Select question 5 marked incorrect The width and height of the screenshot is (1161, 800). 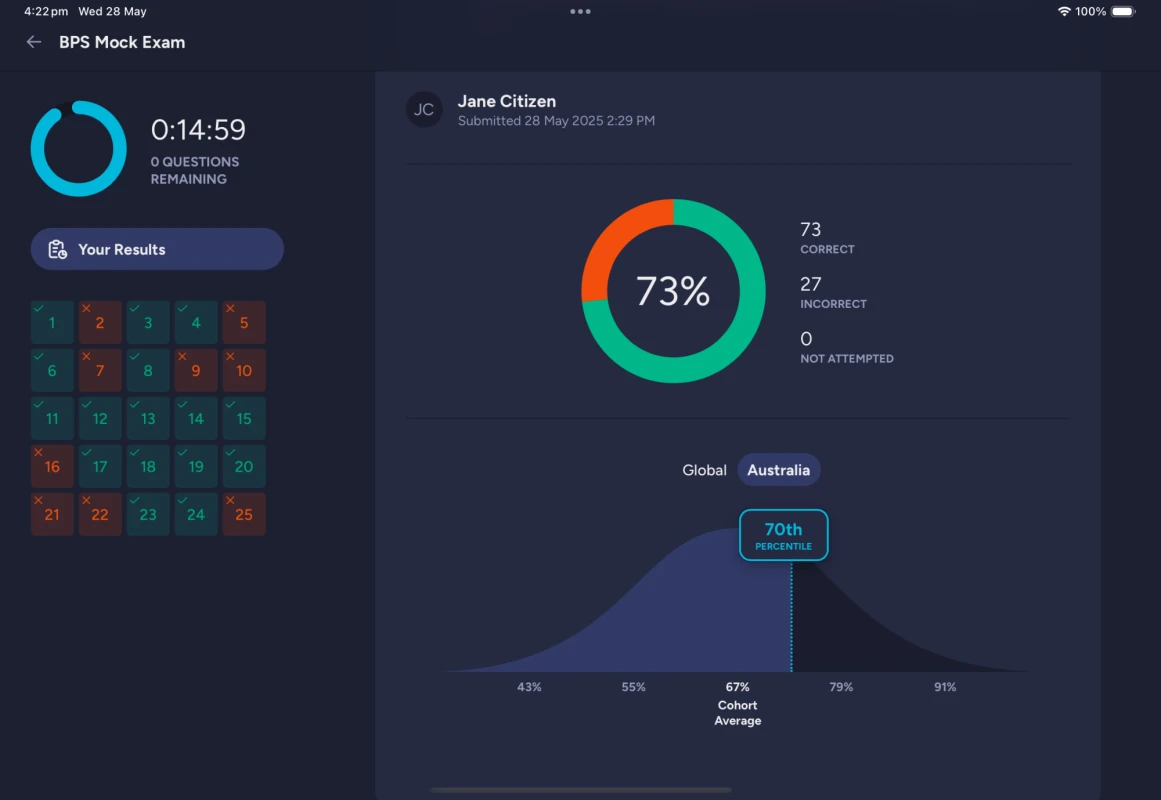click(244, 322)
